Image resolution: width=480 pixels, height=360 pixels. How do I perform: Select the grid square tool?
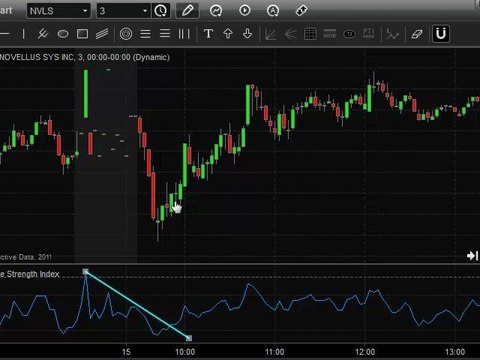click(x=310, y=34)
